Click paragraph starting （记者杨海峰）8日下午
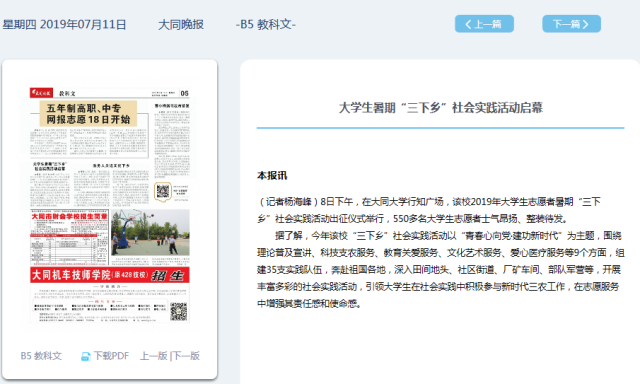Screen dimensions: 640x384 point(429,210)
